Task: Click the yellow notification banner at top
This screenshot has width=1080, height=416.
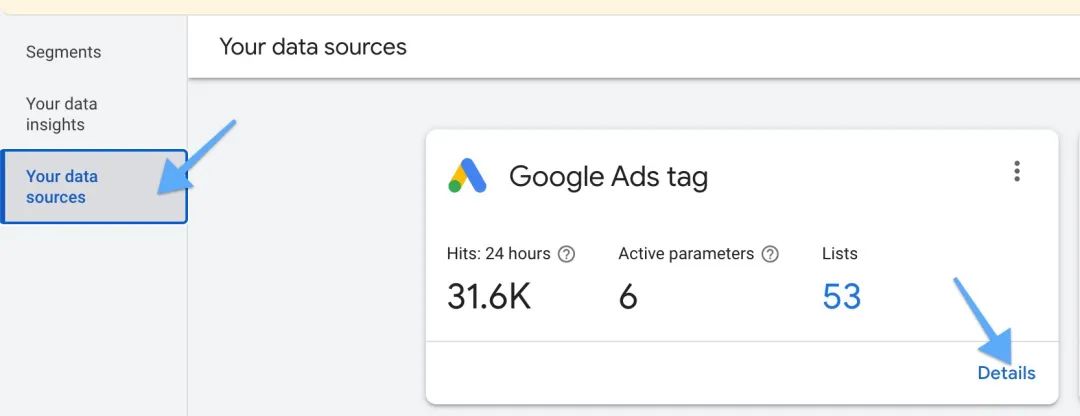Action: (540, 4)
